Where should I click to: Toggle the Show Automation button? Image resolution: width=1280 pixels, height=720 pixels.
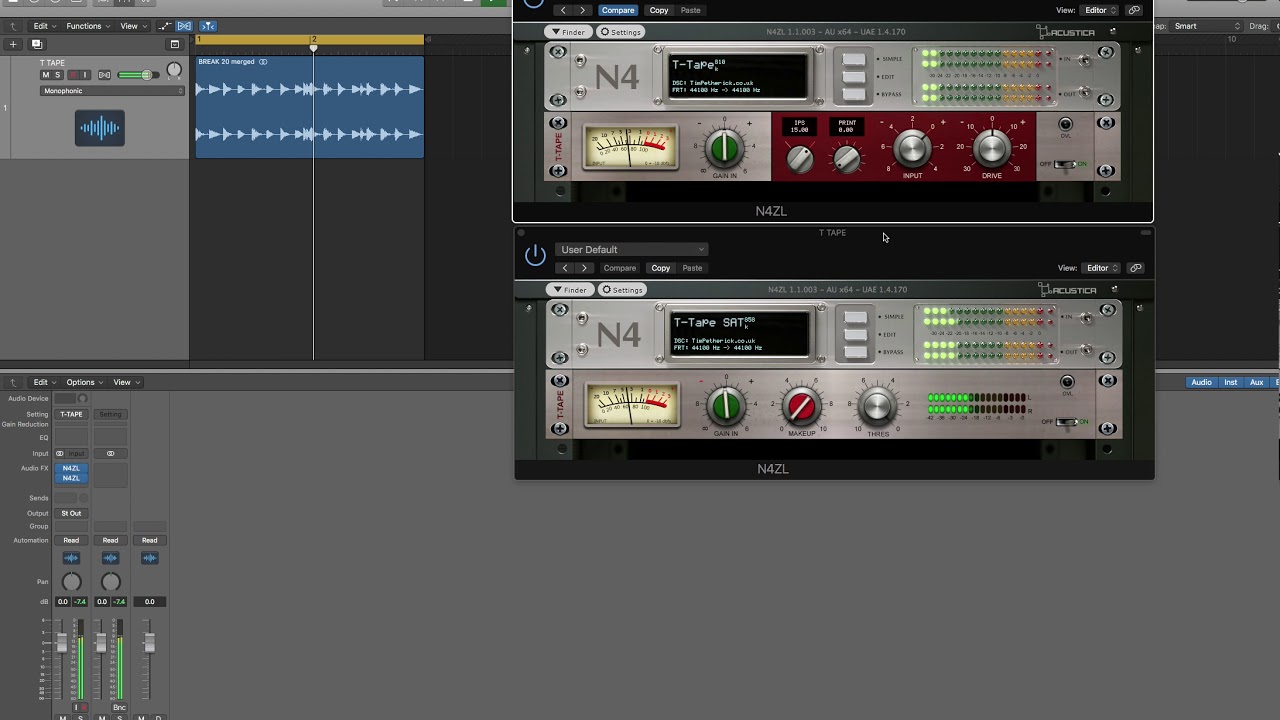(x=163, y=26)
